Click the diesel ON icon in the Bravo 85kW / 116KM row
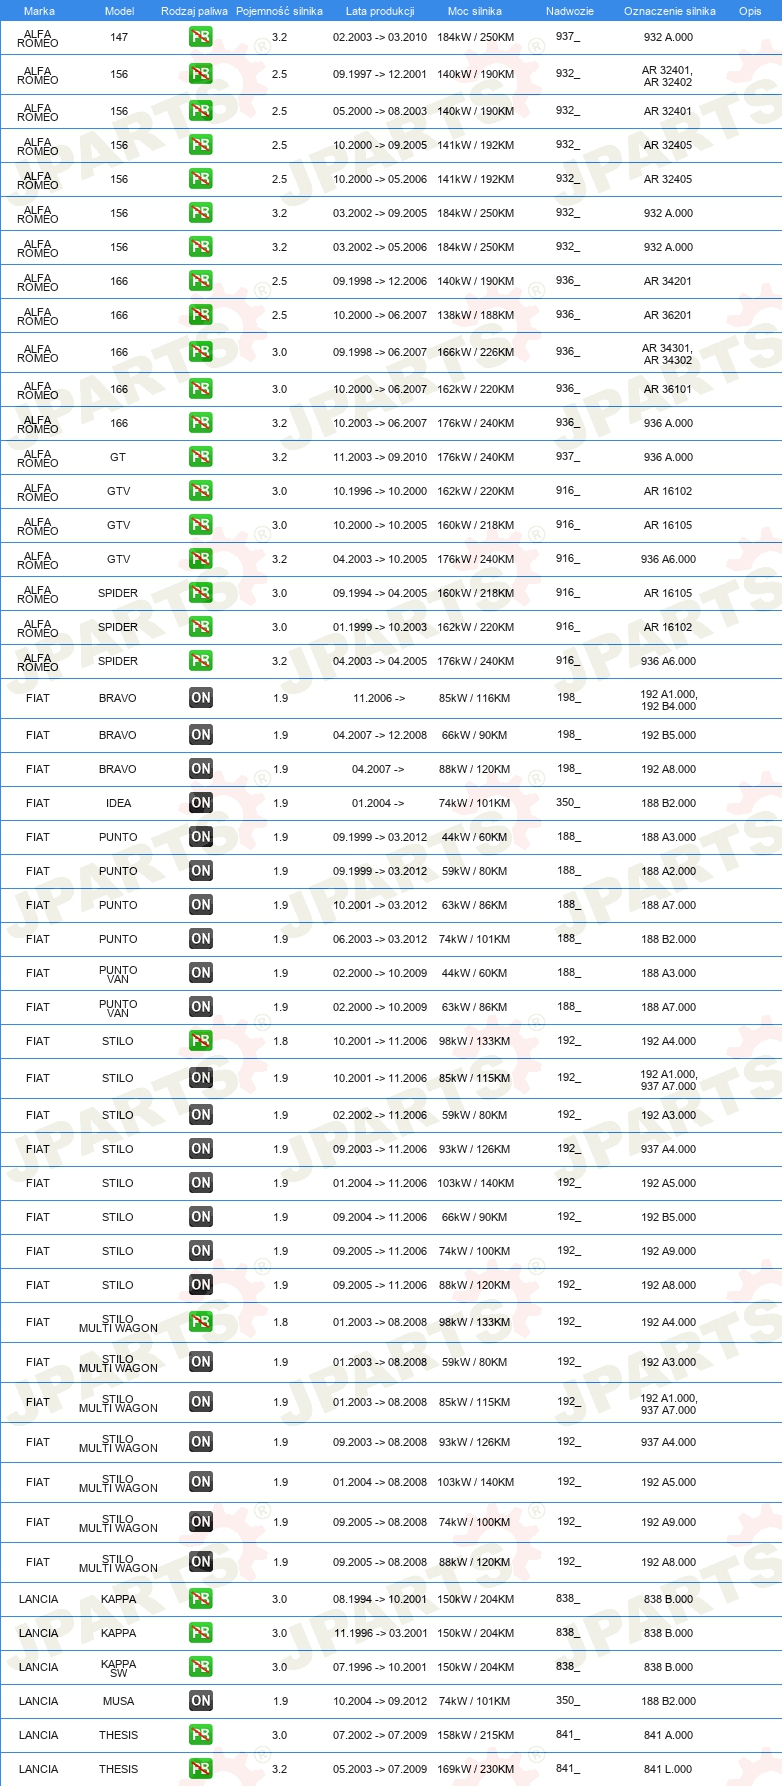The image size is (782, 1786). [201, 698]
